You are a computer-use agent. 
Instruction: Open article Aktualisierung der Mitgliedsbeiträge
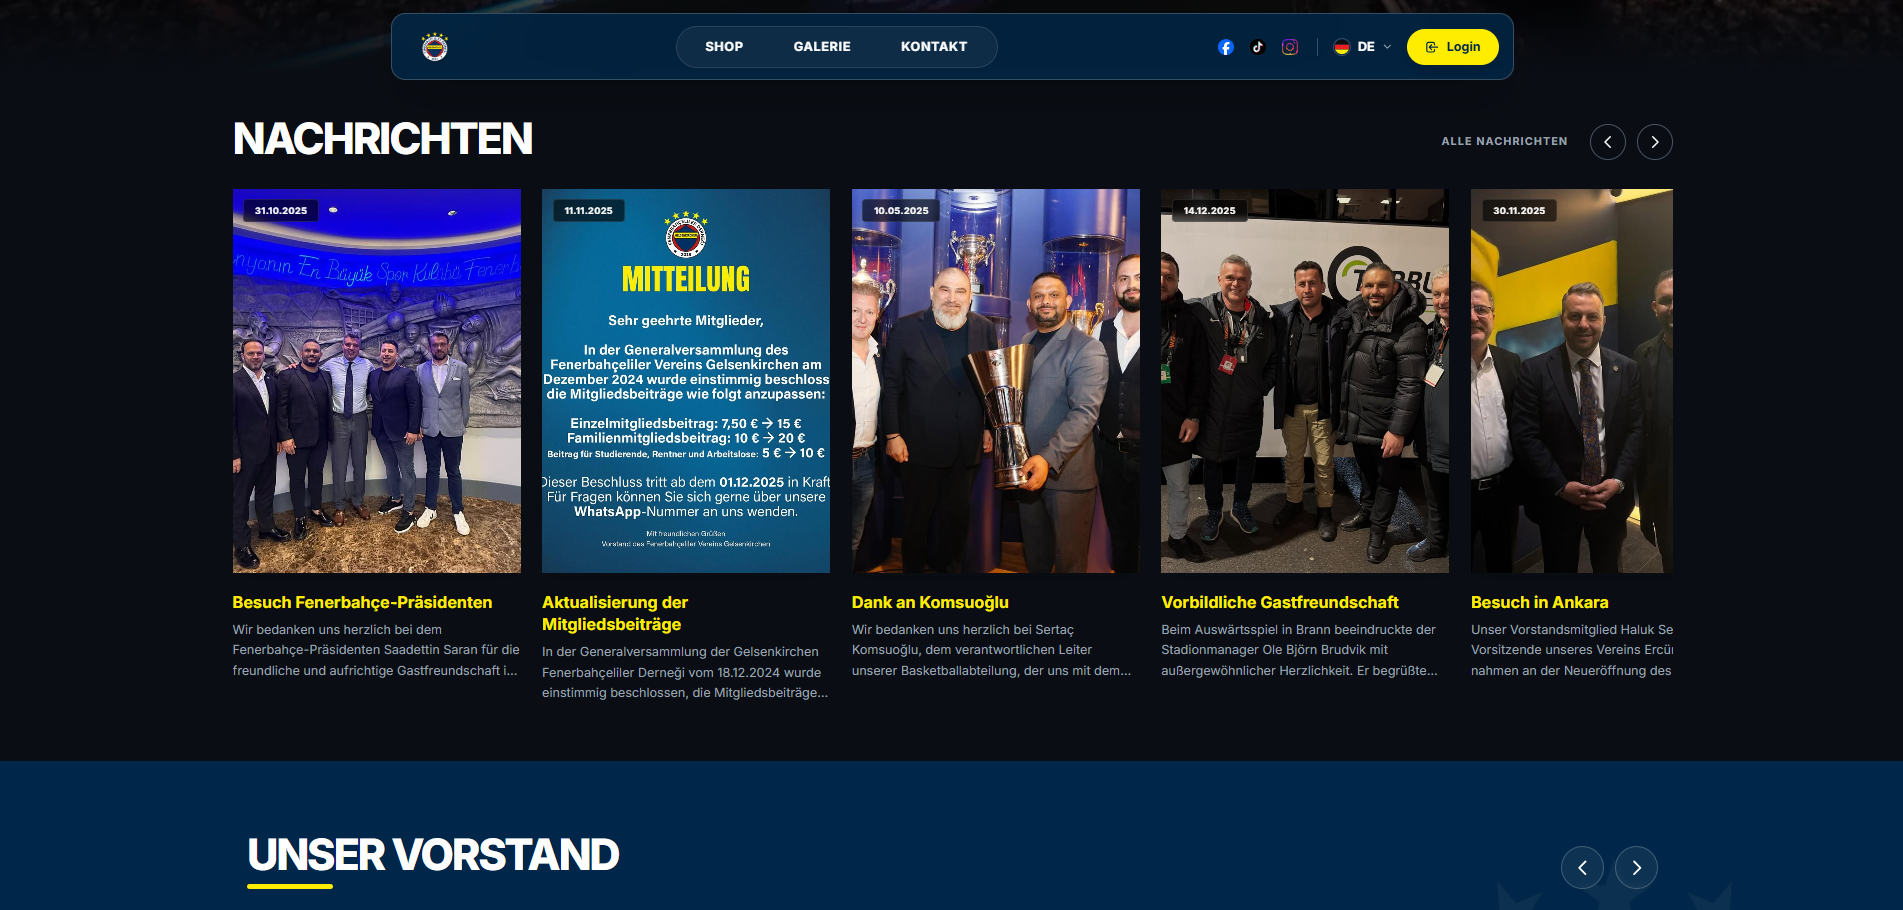(615, 613)
